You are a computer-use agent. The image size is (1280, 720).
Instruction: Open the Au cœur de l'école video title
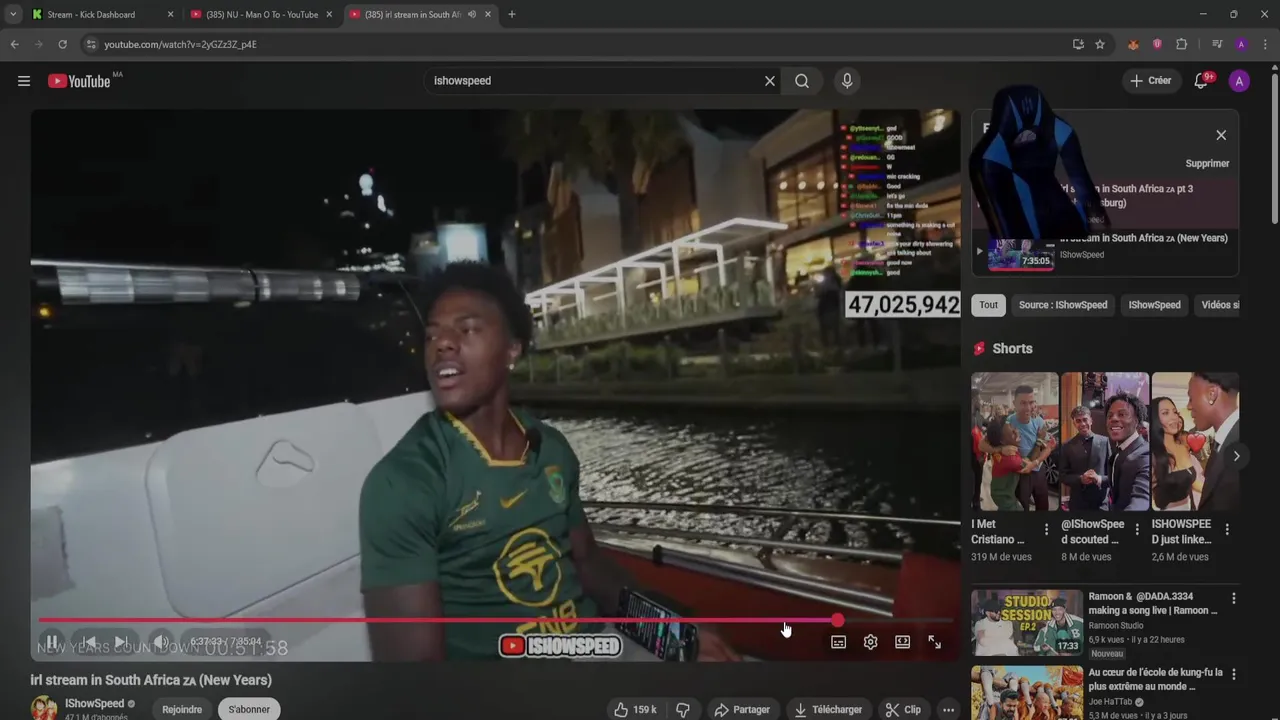[x=1155, y=680]
